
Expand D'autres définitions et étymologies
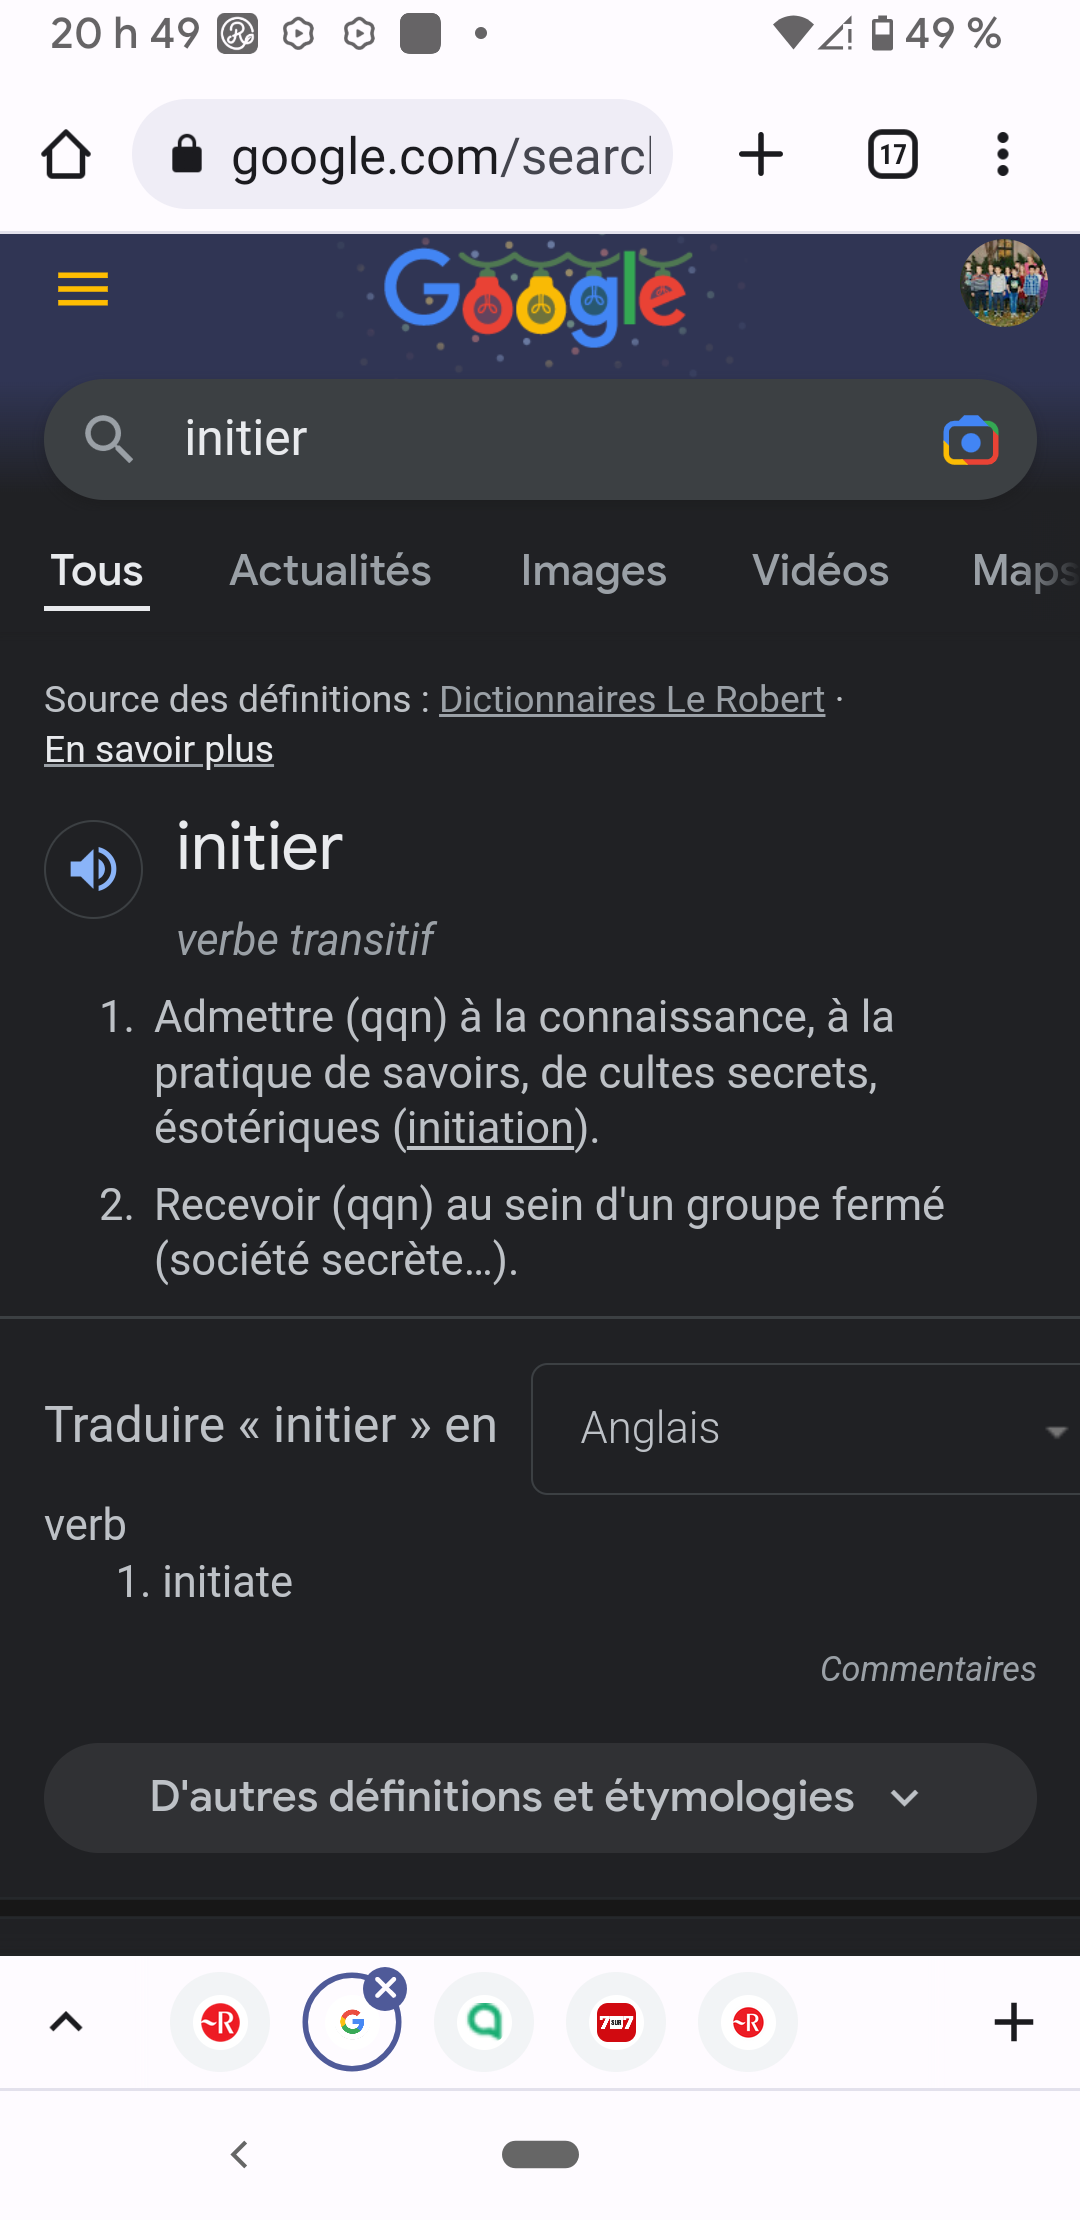click(x=540, y=1798)
